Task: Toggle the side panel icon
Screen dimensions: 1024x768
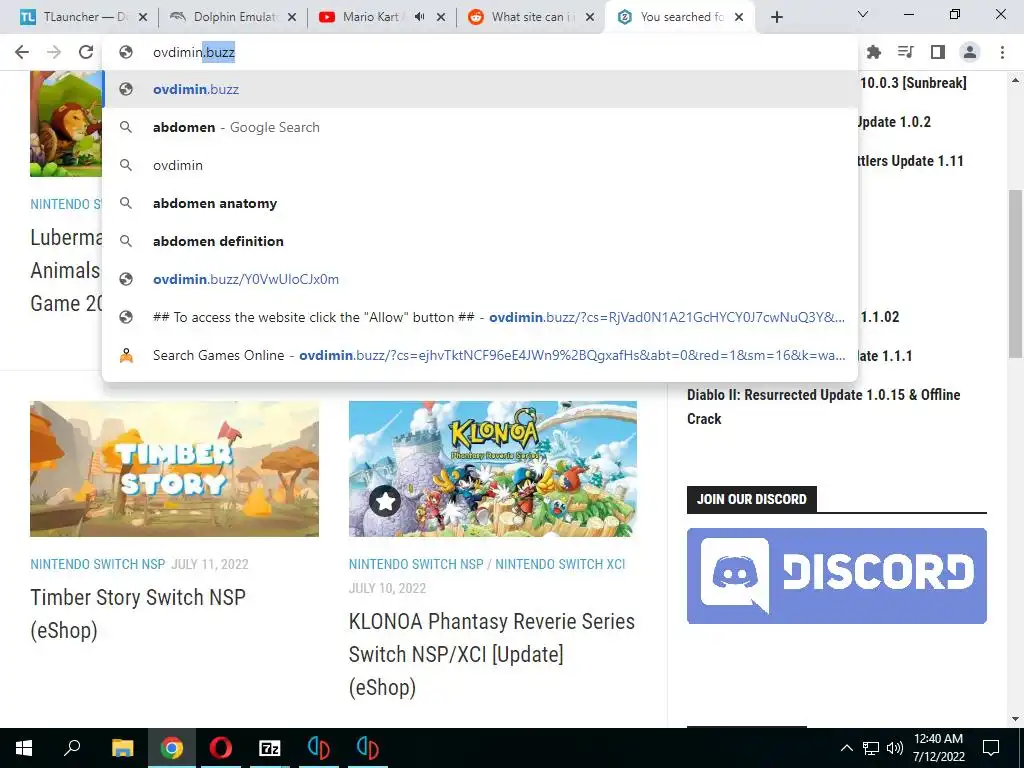Action: click(x=938, y=52)
